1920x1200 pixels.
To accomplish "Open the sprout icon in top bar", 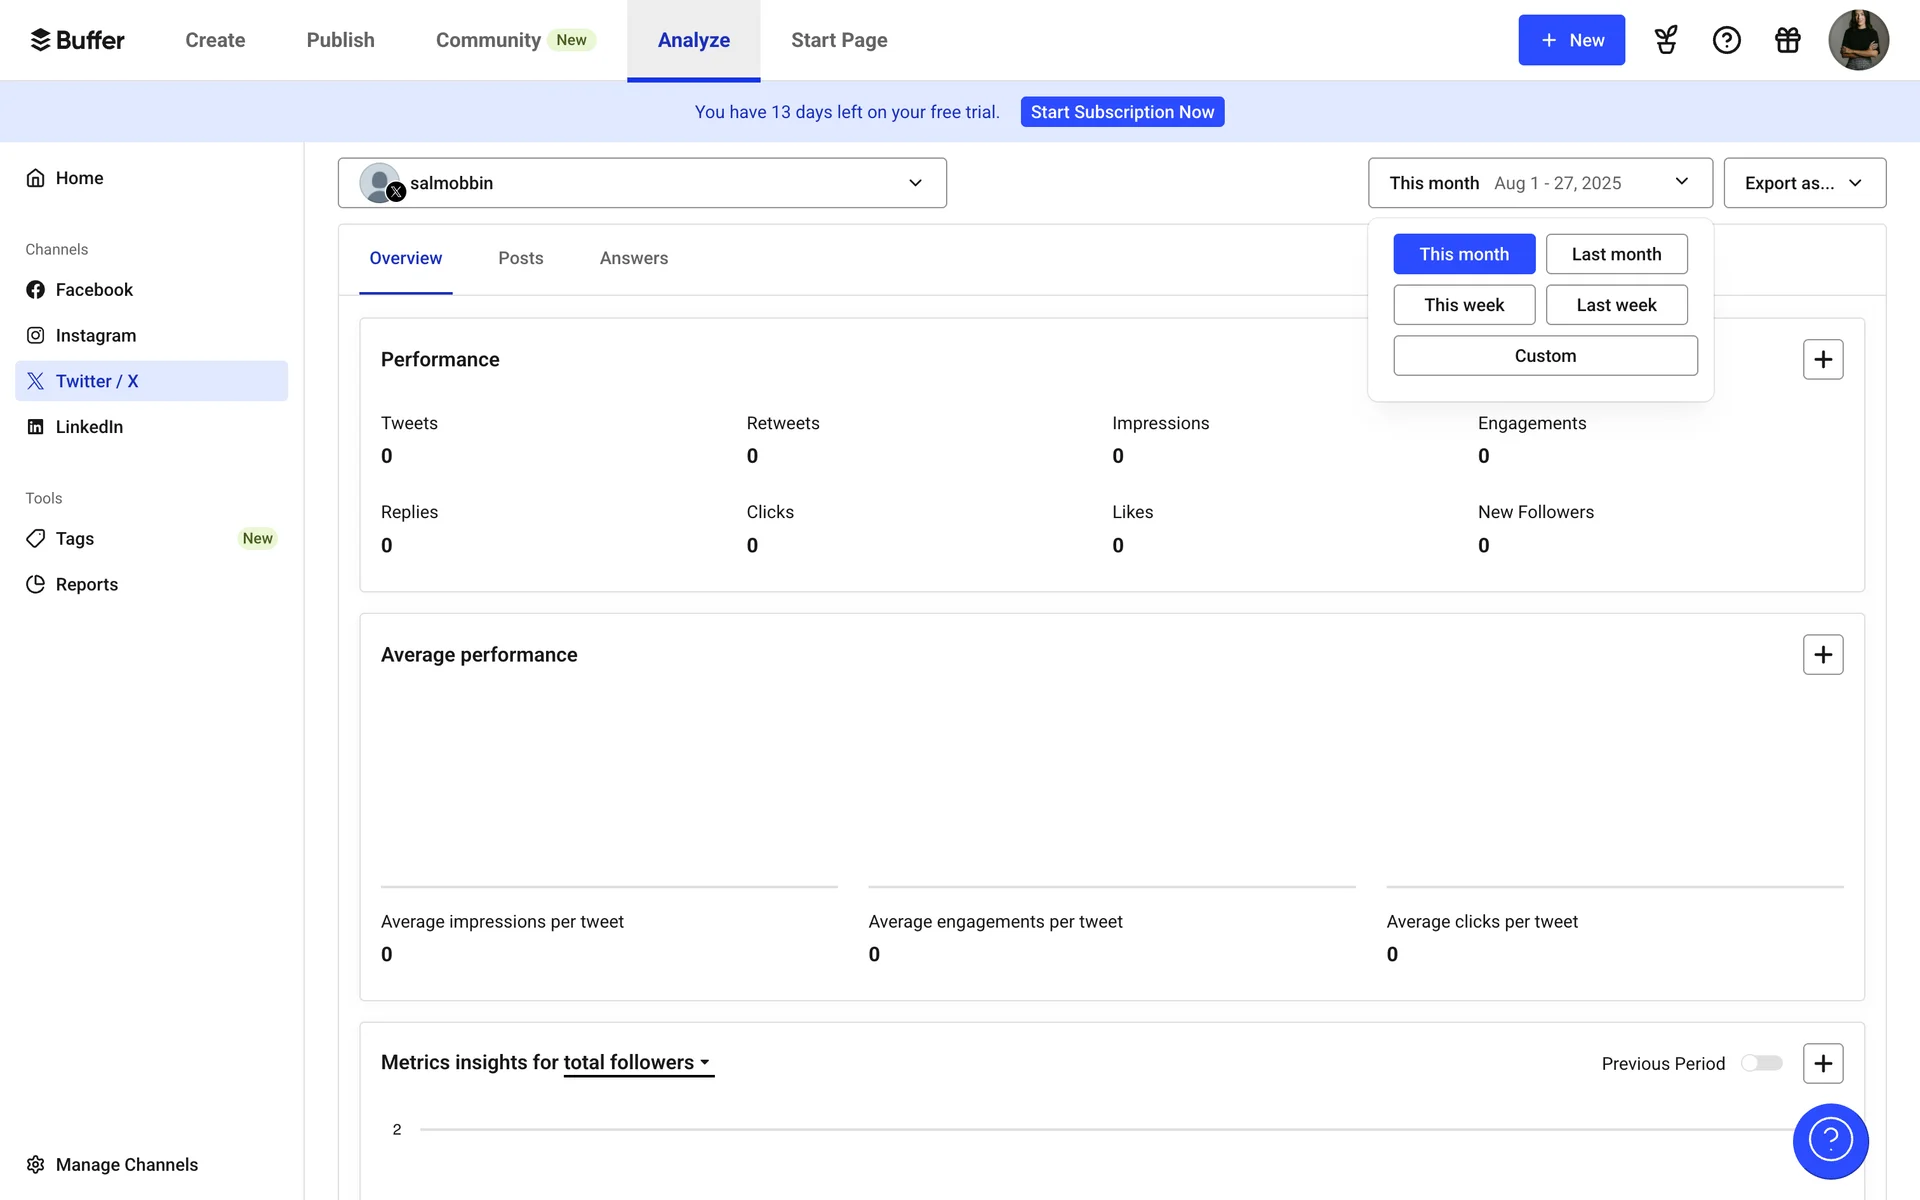I will [x=1666, y=40].
